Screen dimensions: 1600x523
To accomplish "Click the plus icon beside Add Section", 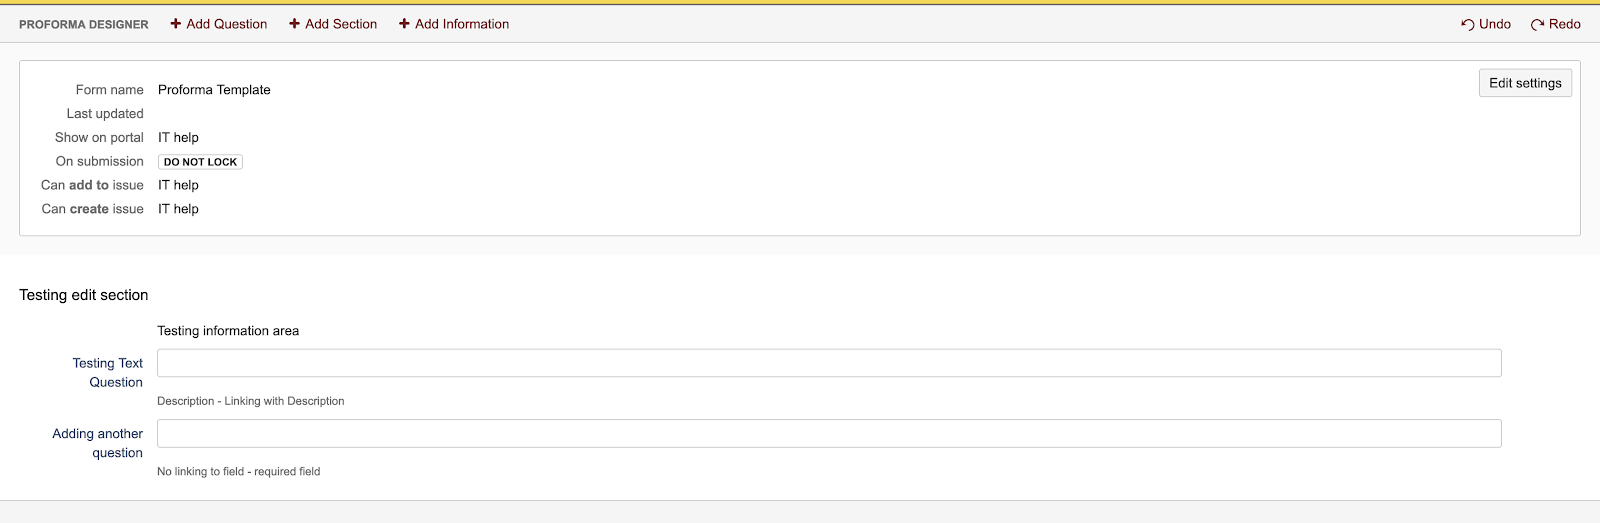I will (295, 24).
